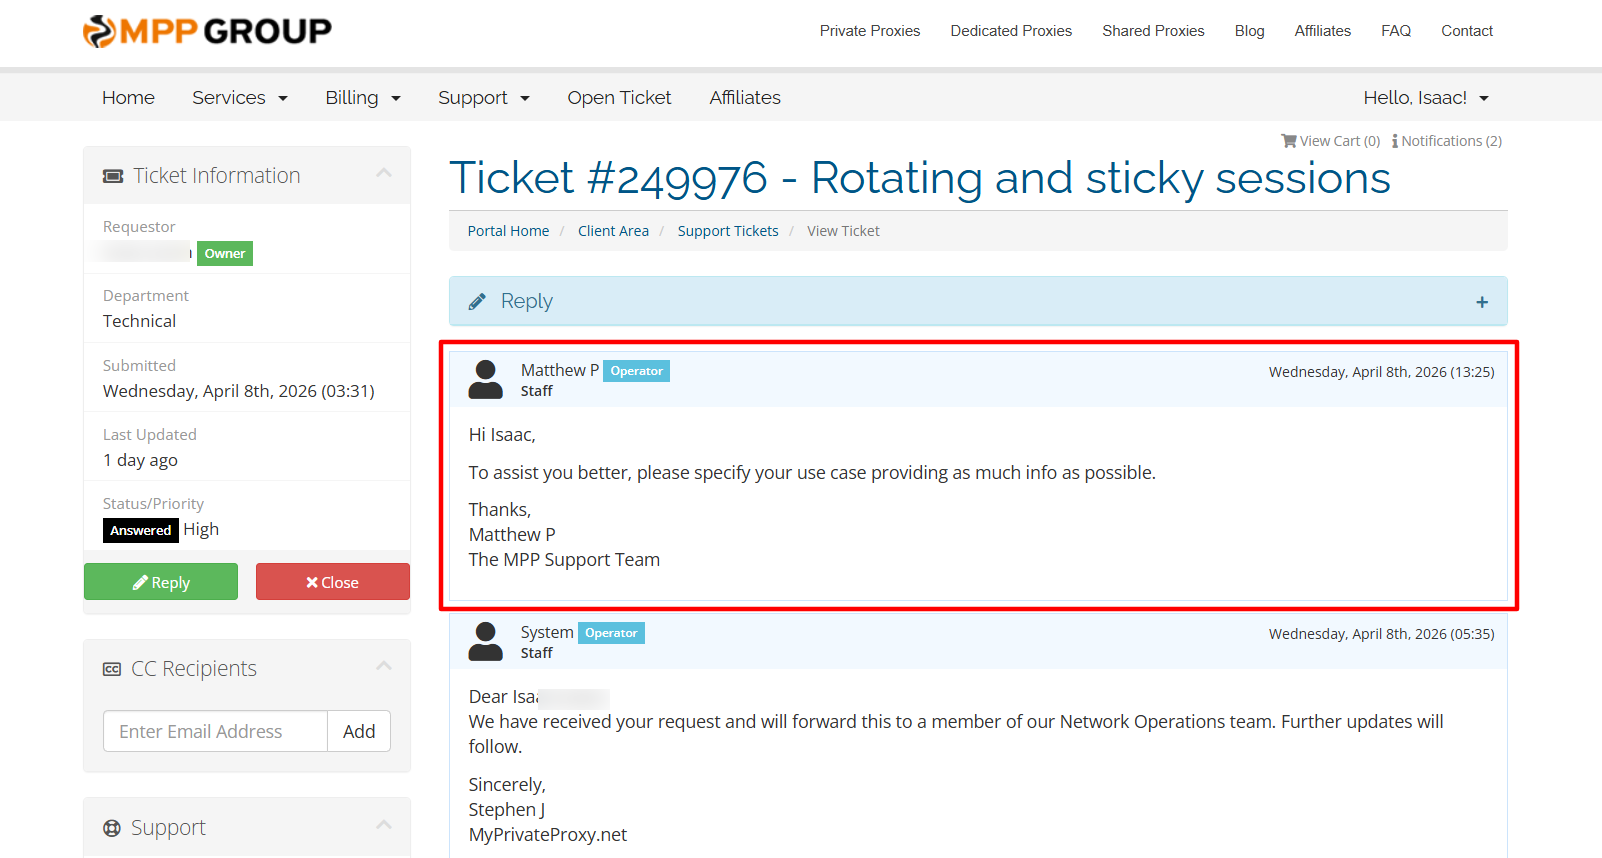Go to Portal Home breadcrumb
Viewport: 1602px width, 858px height.
[508, 231]
